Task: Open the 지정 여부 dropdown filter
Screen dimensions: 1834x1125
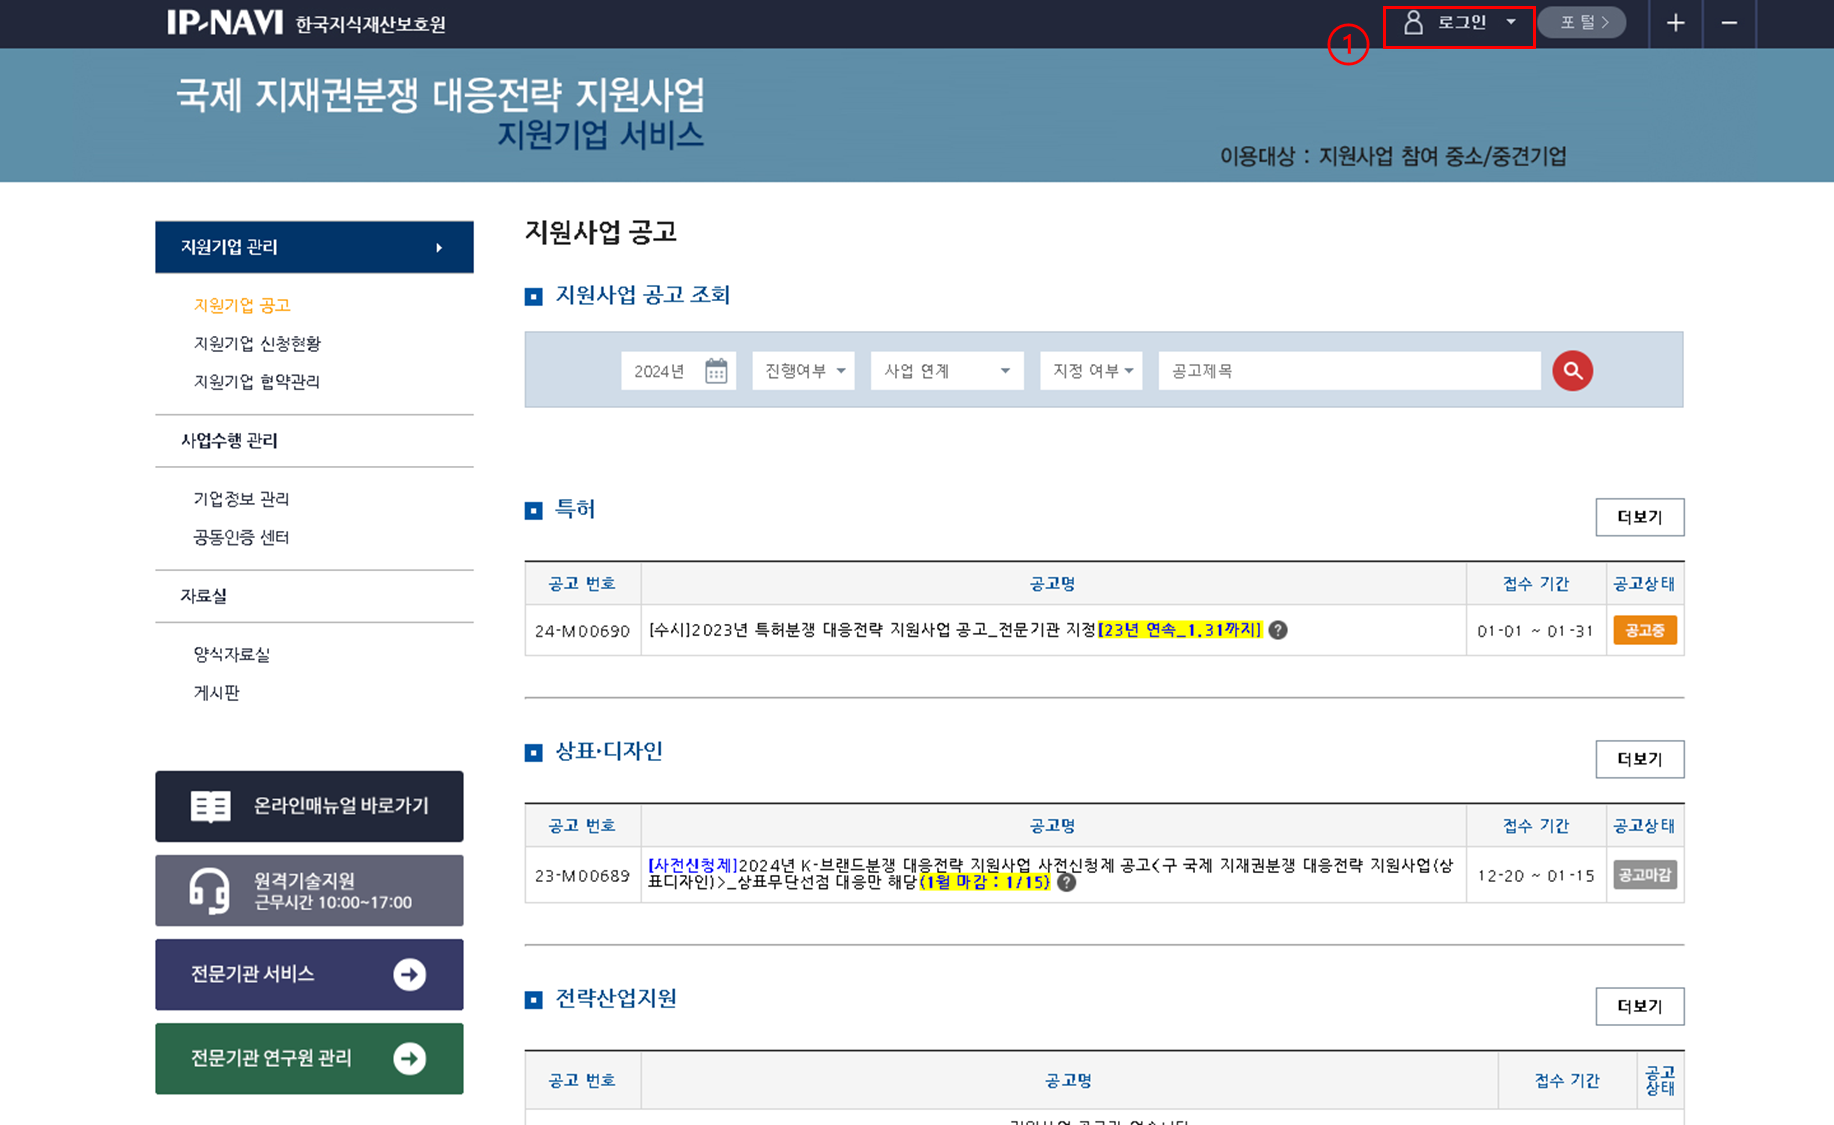Action: [x=1091, y=371]
